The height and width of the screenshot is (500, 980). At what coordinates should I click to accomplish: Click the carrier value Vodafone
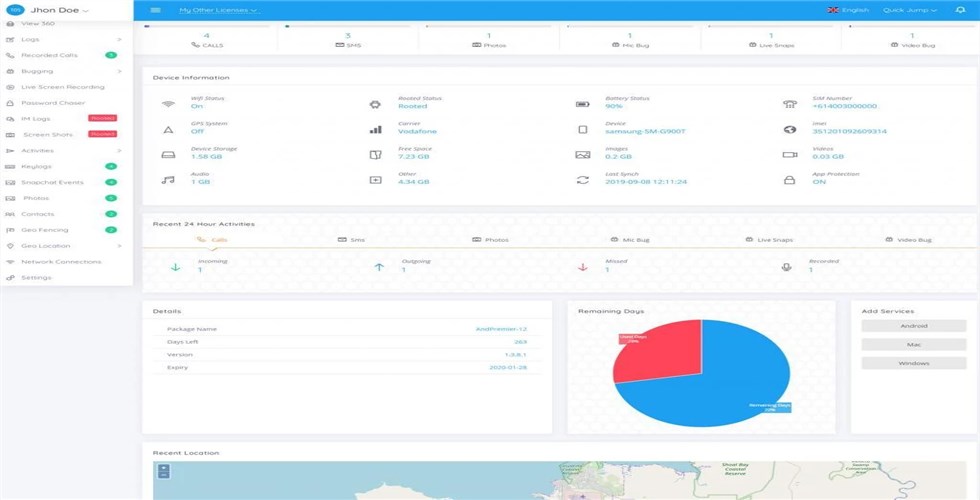tap(418, 131)
